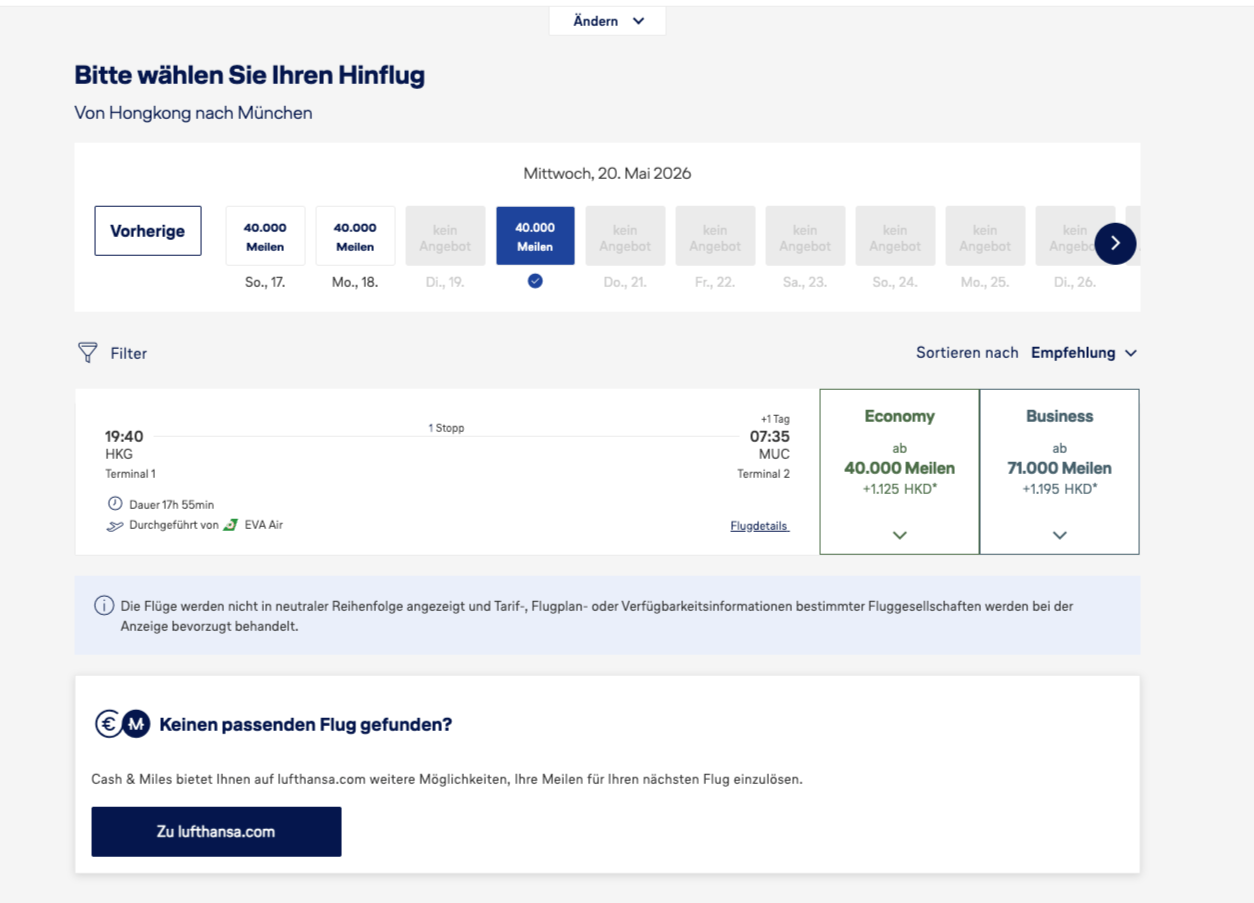
Task: Select the highlighted 40.000 Meilen date tile
Action: click(x=535, y=236)
